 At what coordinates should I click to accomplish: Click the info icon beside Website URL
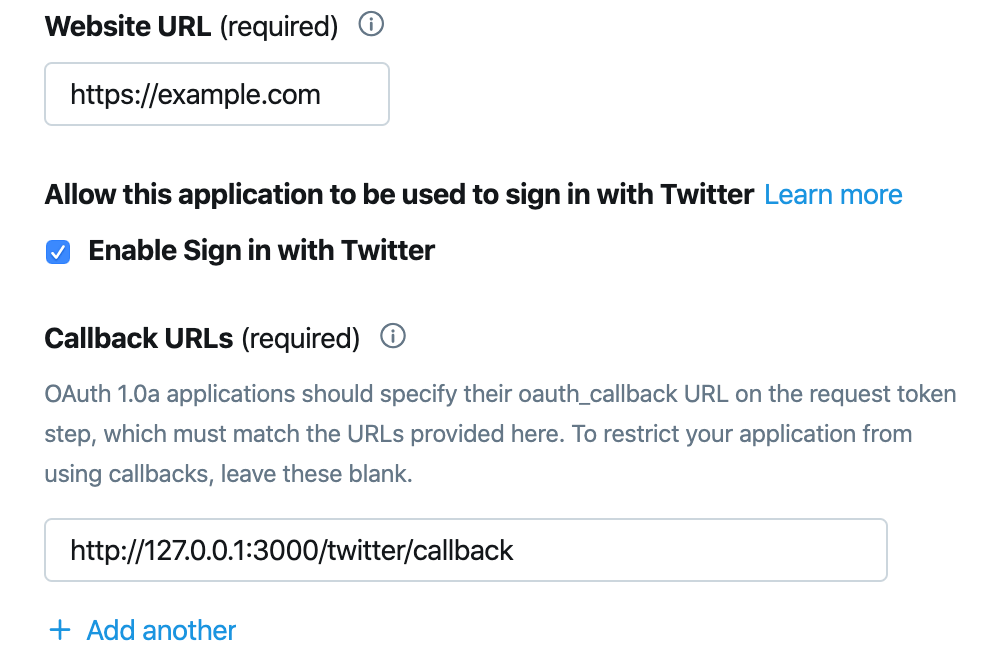(371, 26)
